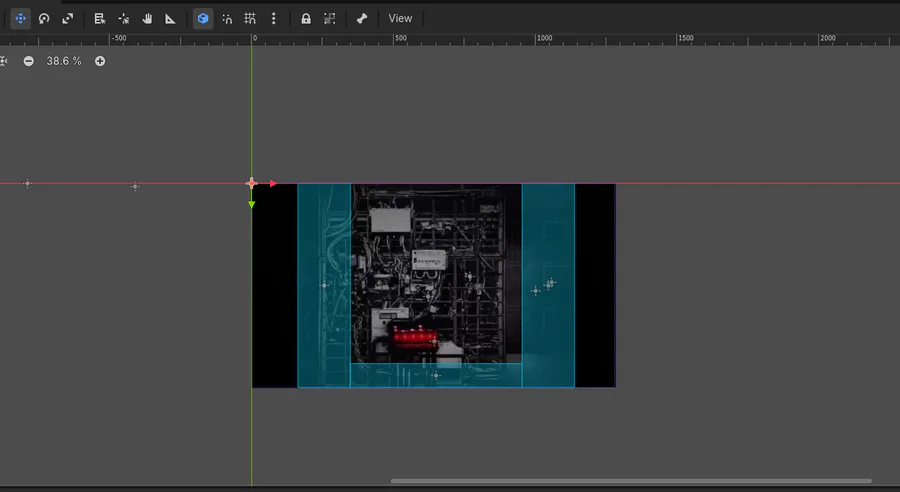Select the bottom teal overlay strip

[x=436, y=375]
